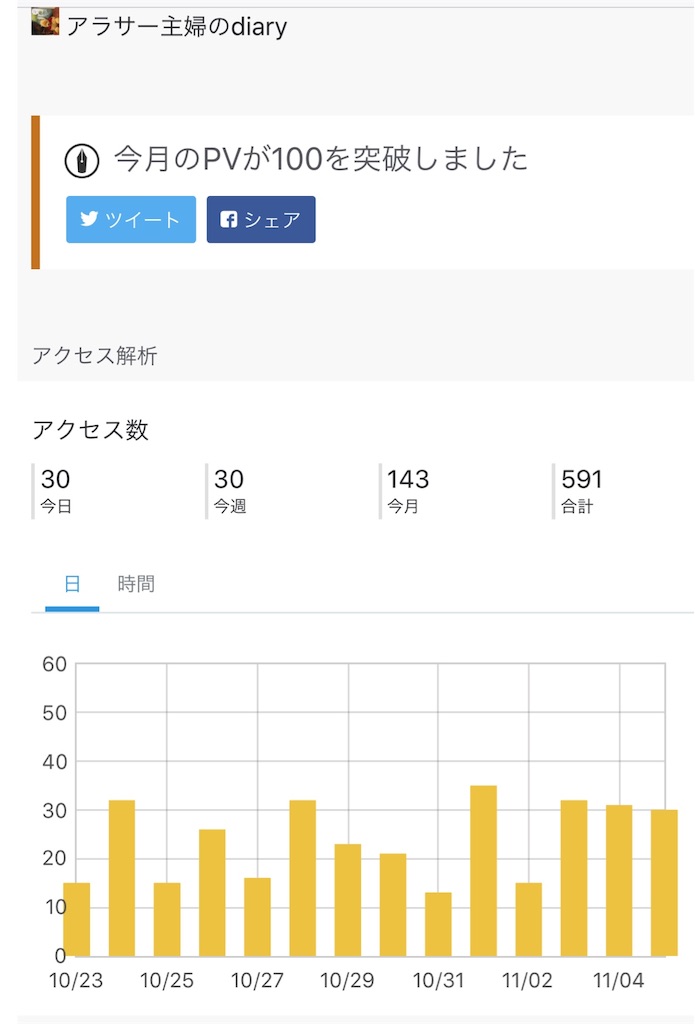Viewport: 695px width, 1024px height.
Task: Click the blog avatar thumbnail
Action: pyautogui.click(x=45, y=22)
